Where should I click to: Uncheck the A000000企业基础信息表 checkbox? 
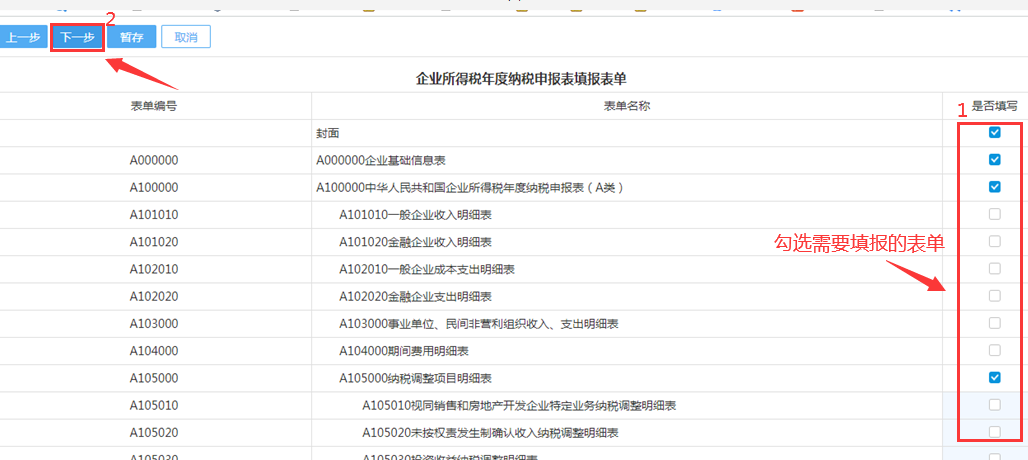click(x=994, y=160)
